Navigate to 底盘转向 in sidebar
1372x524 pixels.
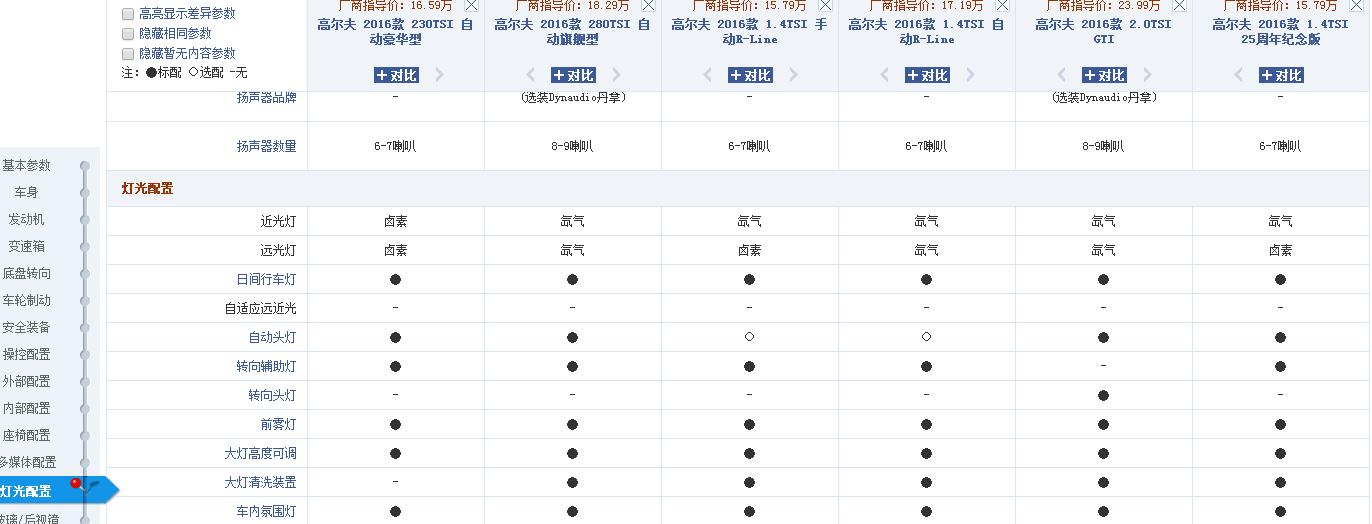click(x=26, y=273)
